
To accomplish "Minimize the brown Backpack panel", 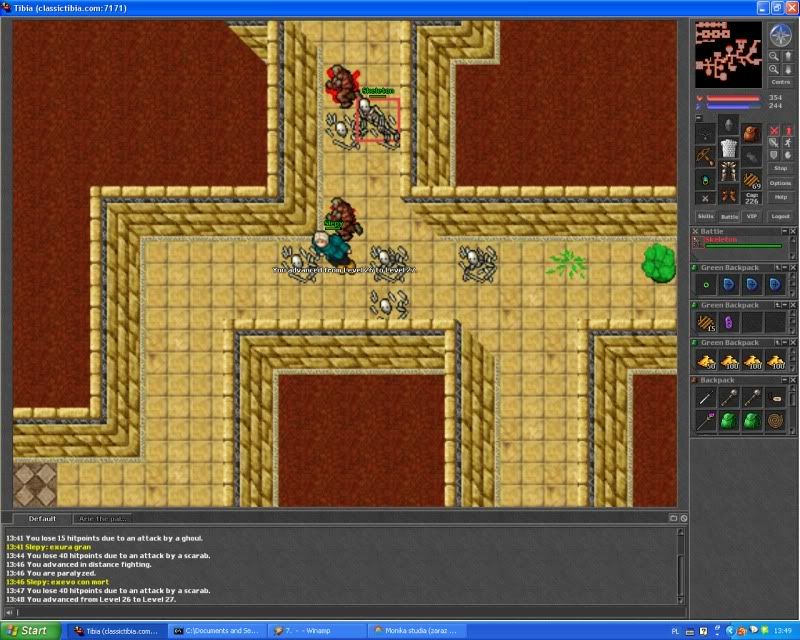I will click(785, 380).
